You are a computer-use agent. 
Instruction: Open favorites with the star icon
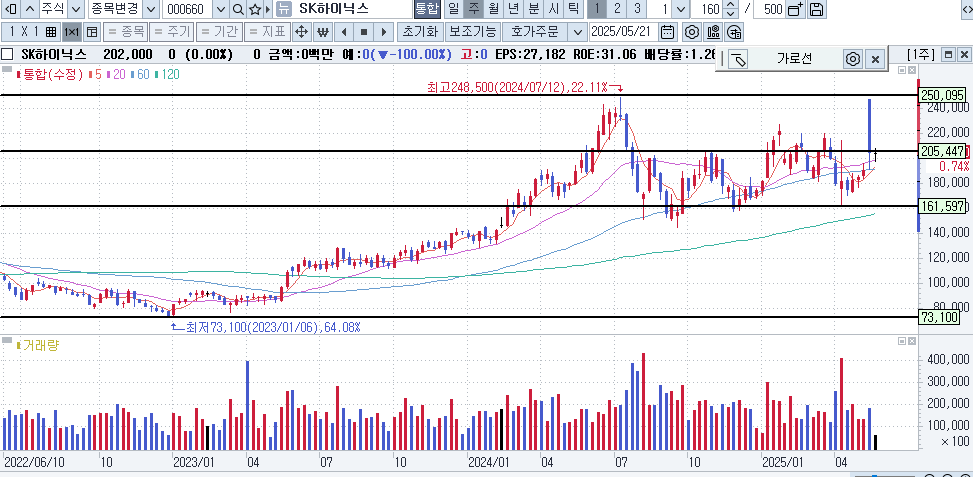coord(254,9)
